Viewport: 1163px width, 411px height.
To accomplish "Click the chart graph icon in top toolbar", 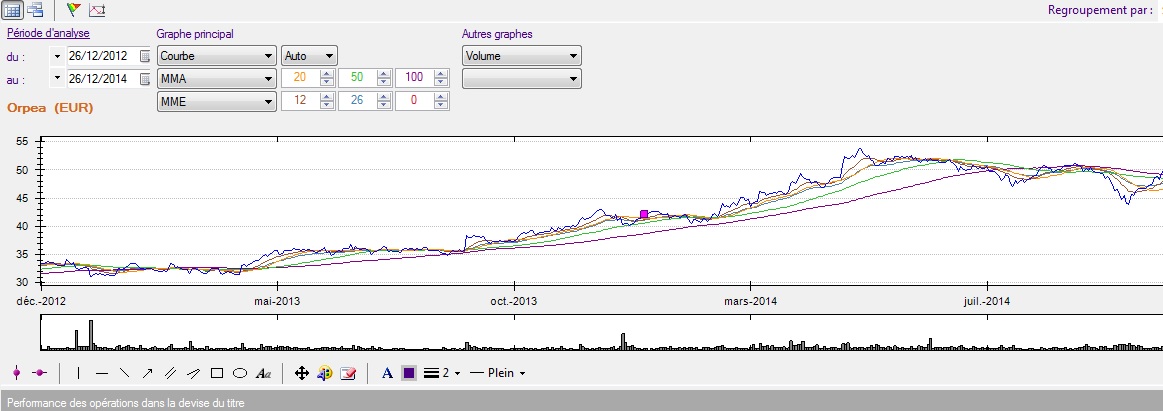I will (x=97, y=10).
